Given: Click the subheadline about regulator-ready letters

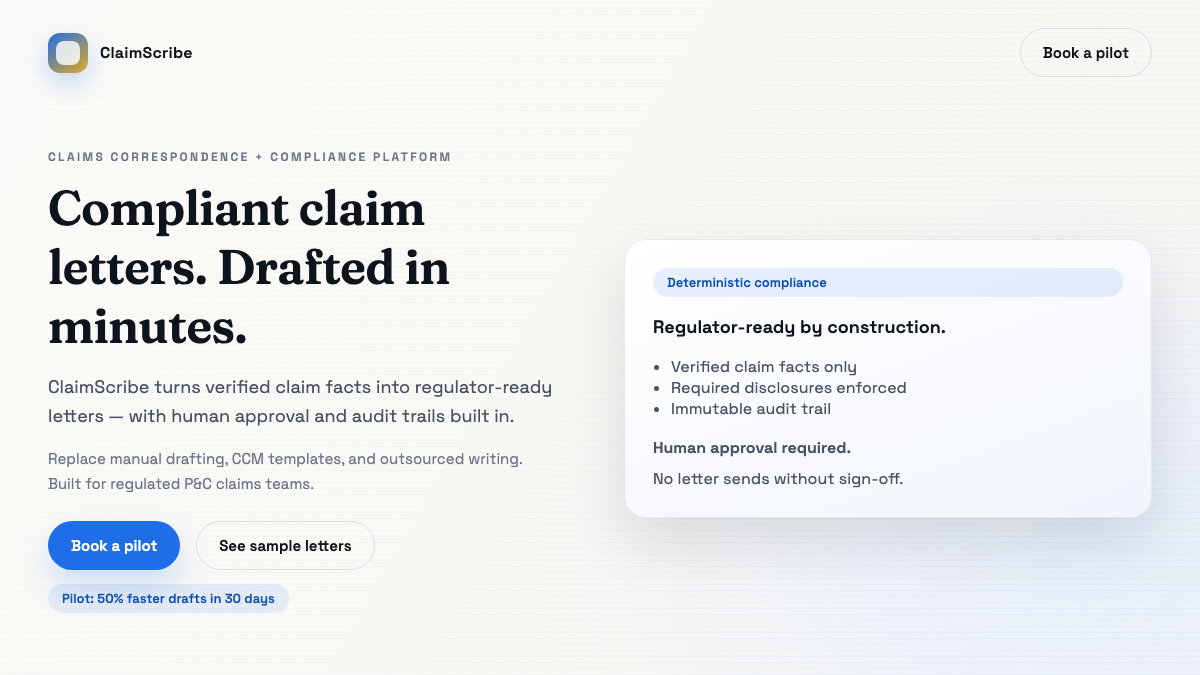Looking at the screenshot, I should pos(300,401).
